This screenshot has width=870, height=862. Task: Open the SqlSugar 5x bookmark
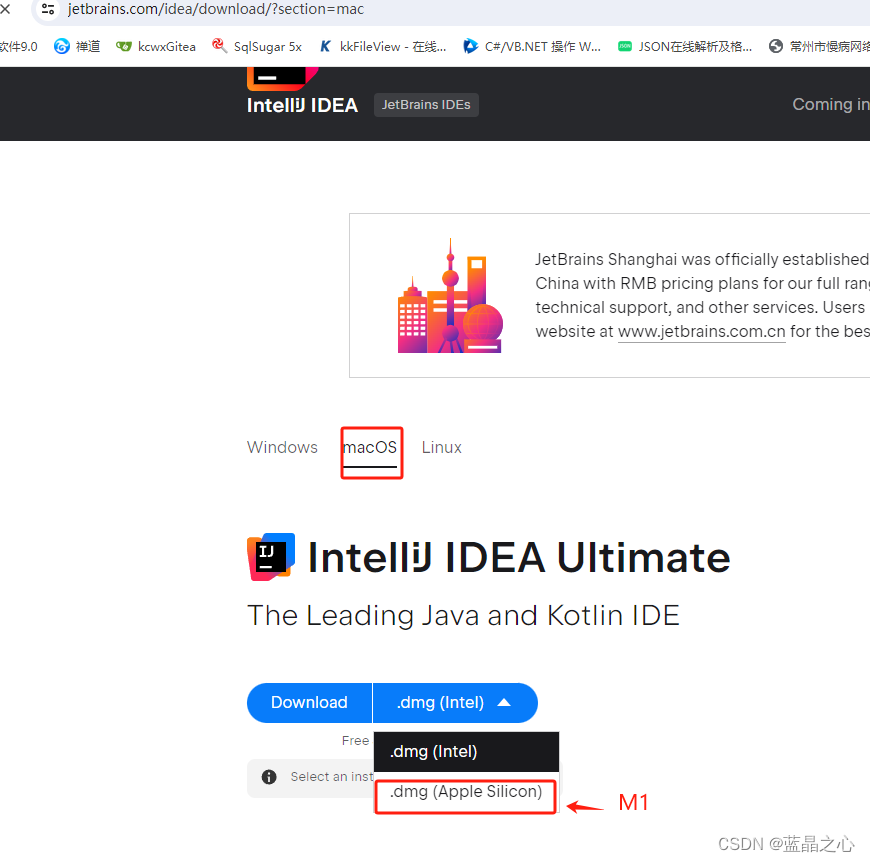257,47
